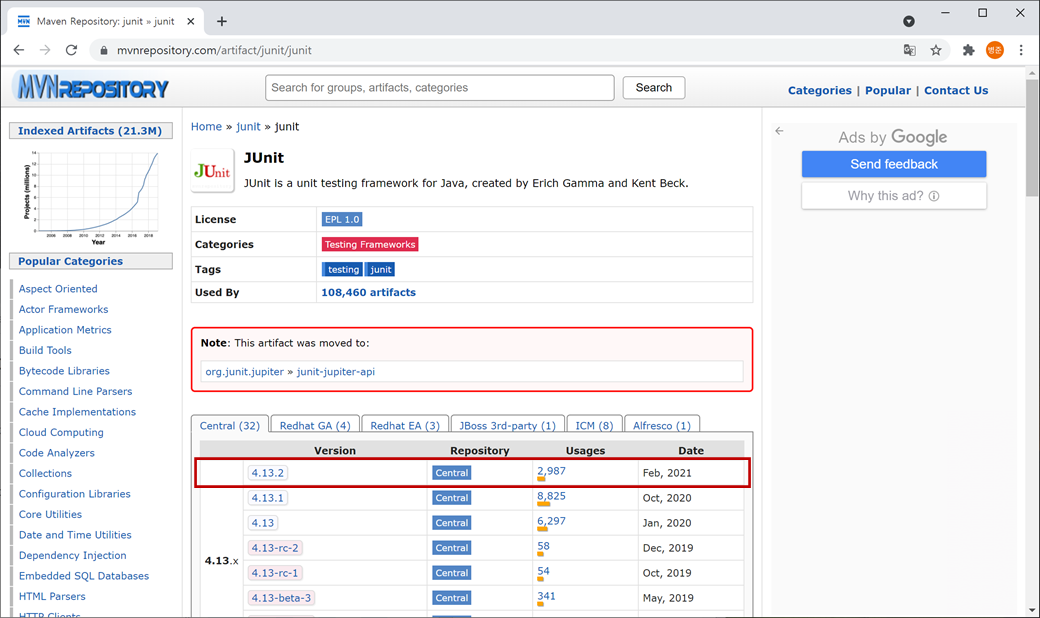
Task: Open Embedded SQL Databases category
Action: pyautogui.click(x=84, y=576)
